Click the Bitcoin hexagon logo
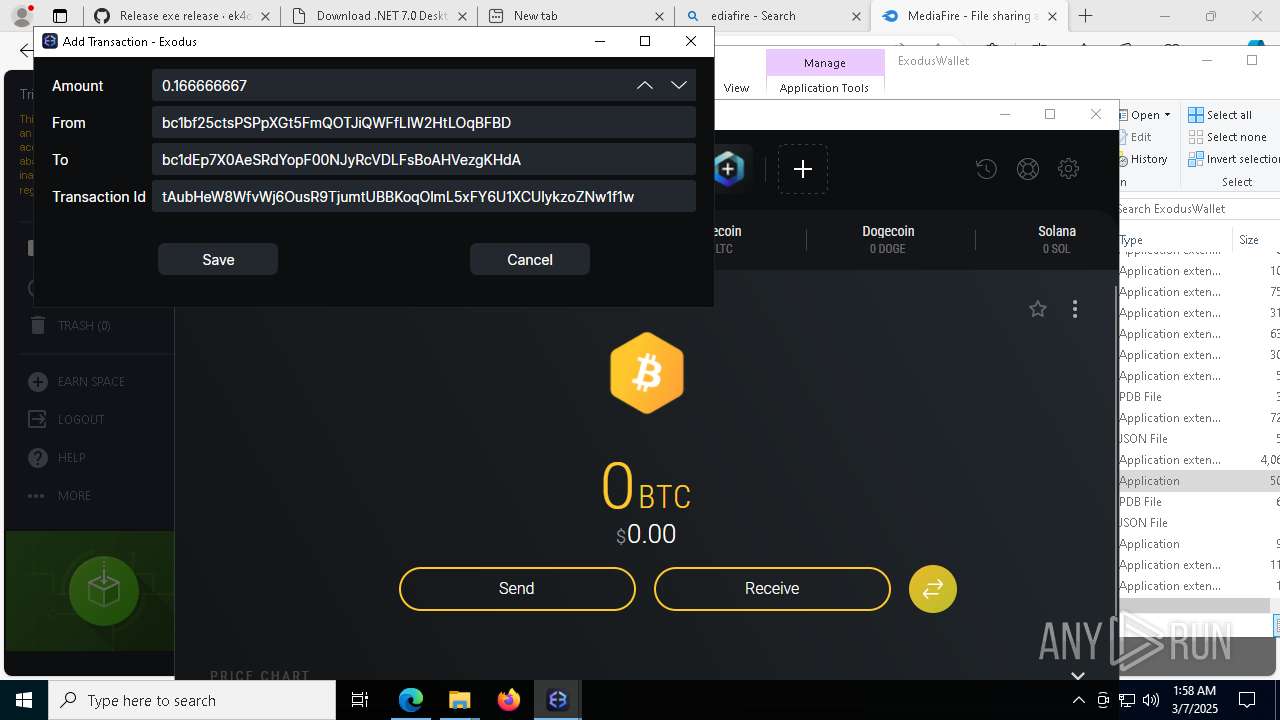The image size is (1280, 720). (x=647, y=373)
